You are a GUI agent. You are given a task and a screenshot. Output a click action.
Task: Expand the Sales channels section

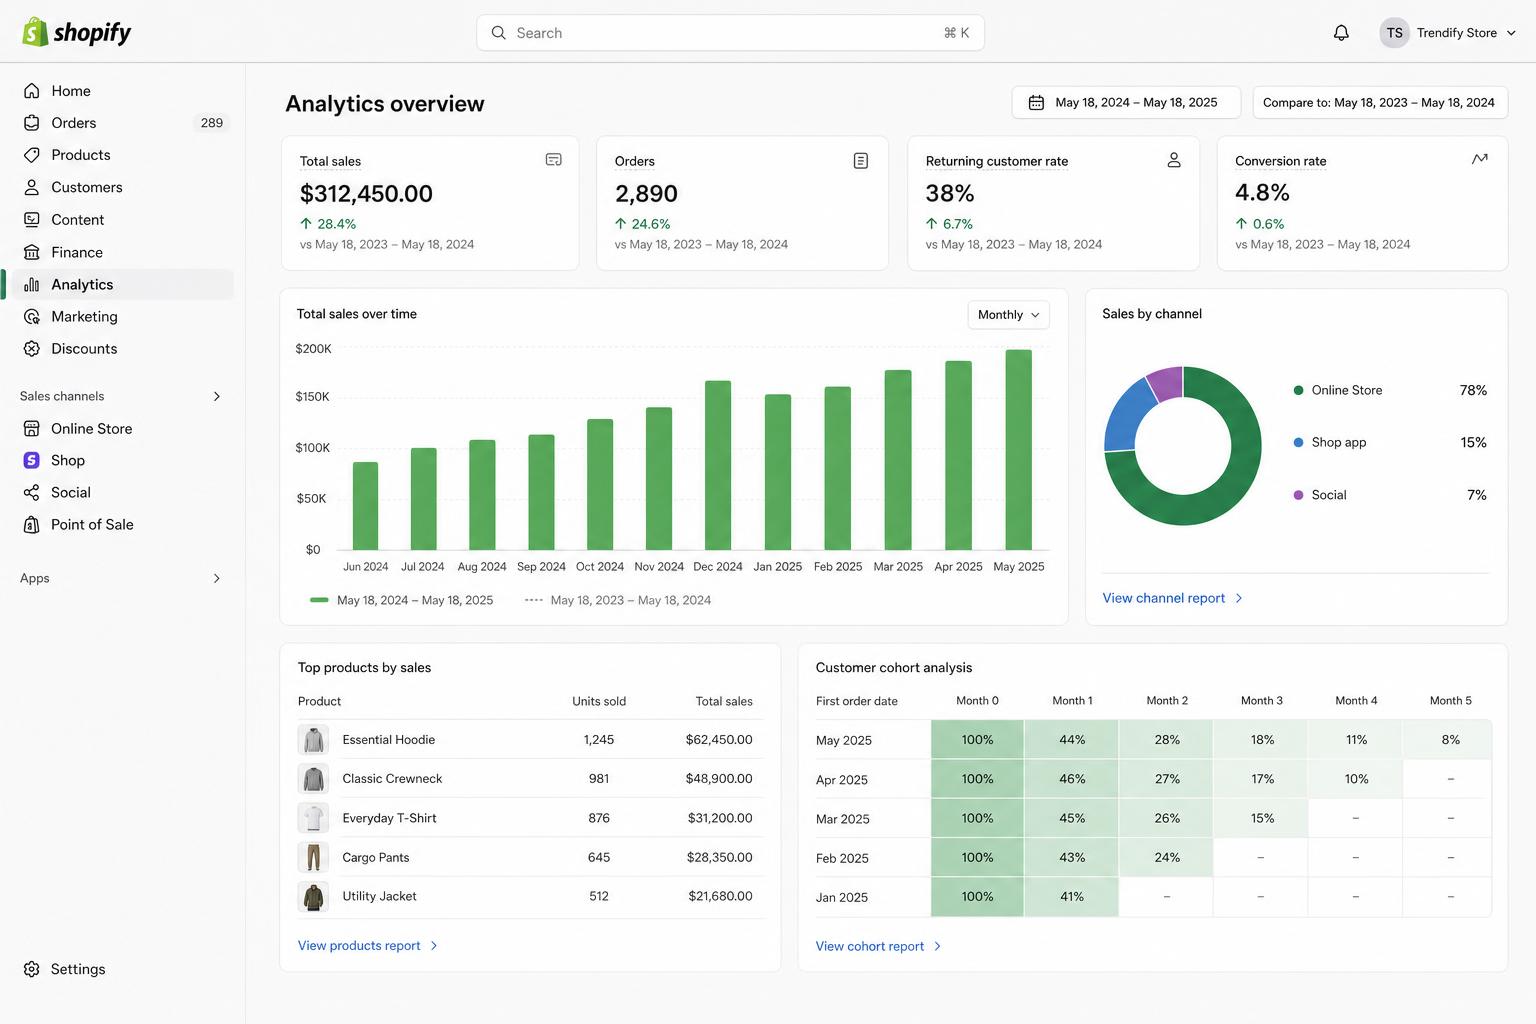pos(217,397)
